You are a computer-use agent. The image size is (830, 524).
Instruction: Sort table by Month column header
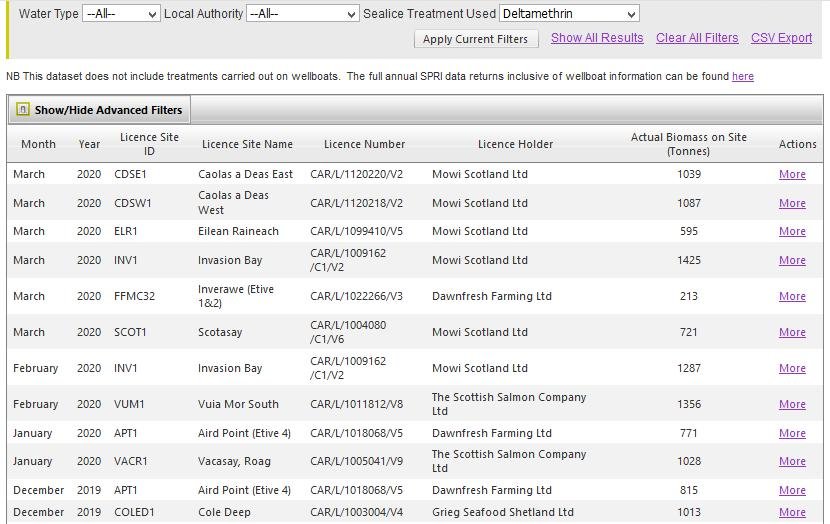(38, 144)
